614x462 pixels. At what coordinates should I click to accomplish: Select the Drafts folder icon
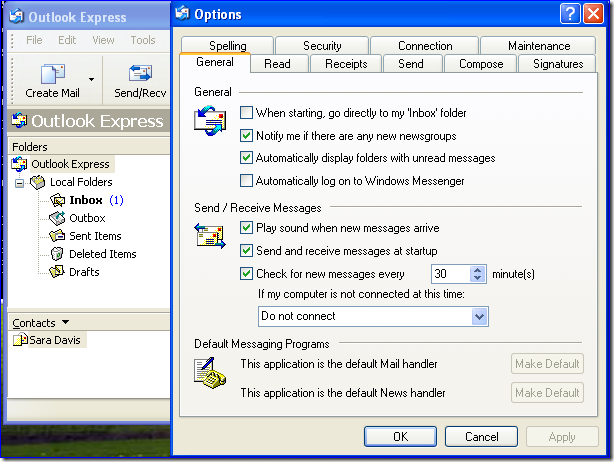tap(57, 271)
